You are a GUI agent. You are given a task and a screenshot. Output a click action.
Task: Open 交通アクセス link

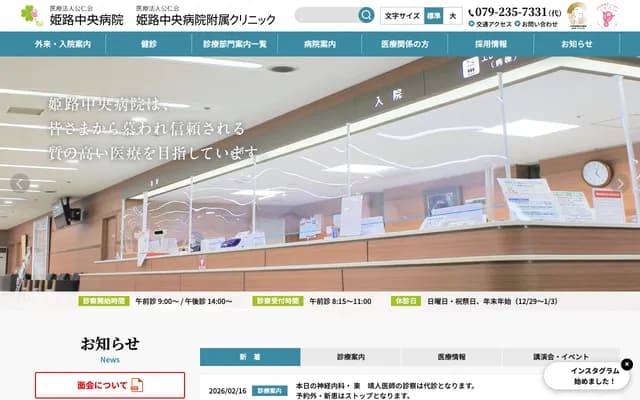click(x=490, y=24)
